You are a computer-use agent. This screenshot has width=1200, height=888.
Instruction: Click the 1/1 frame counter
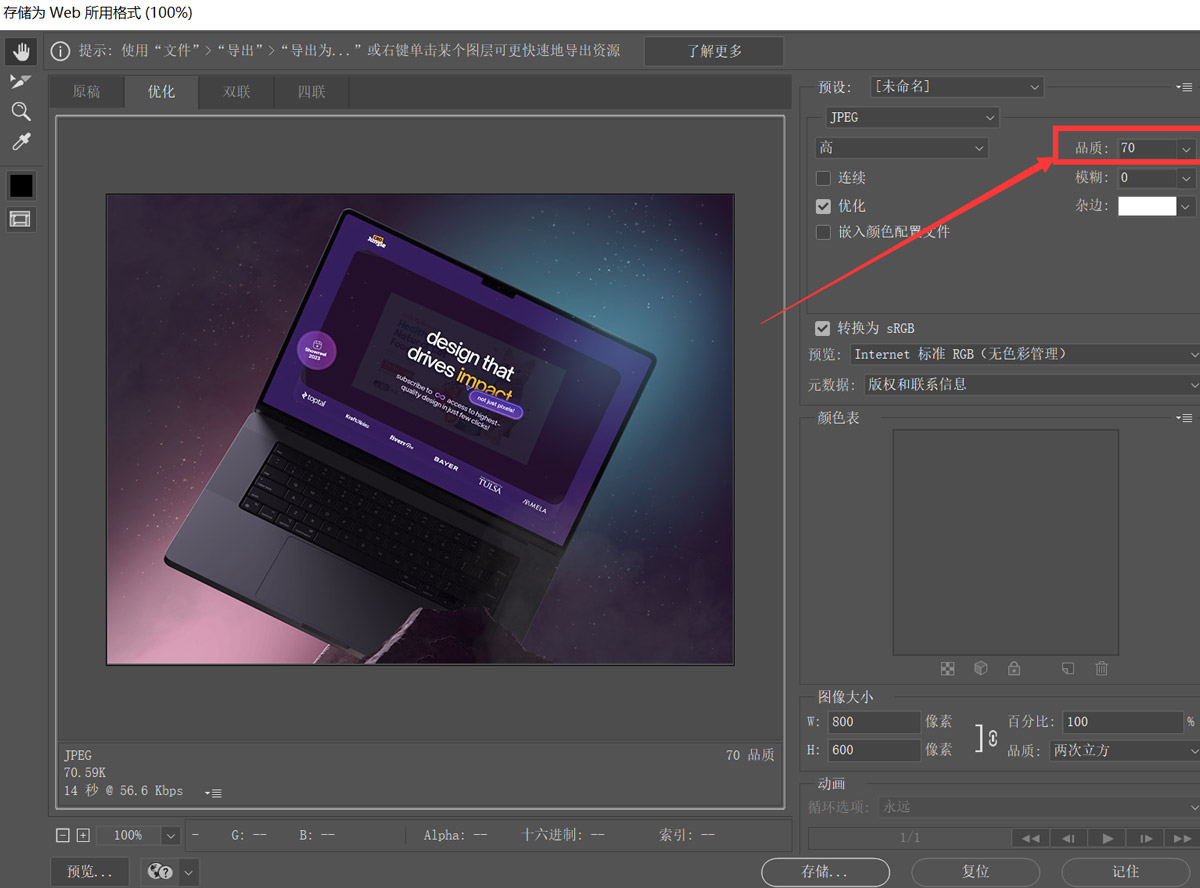(x=910, y=838)
